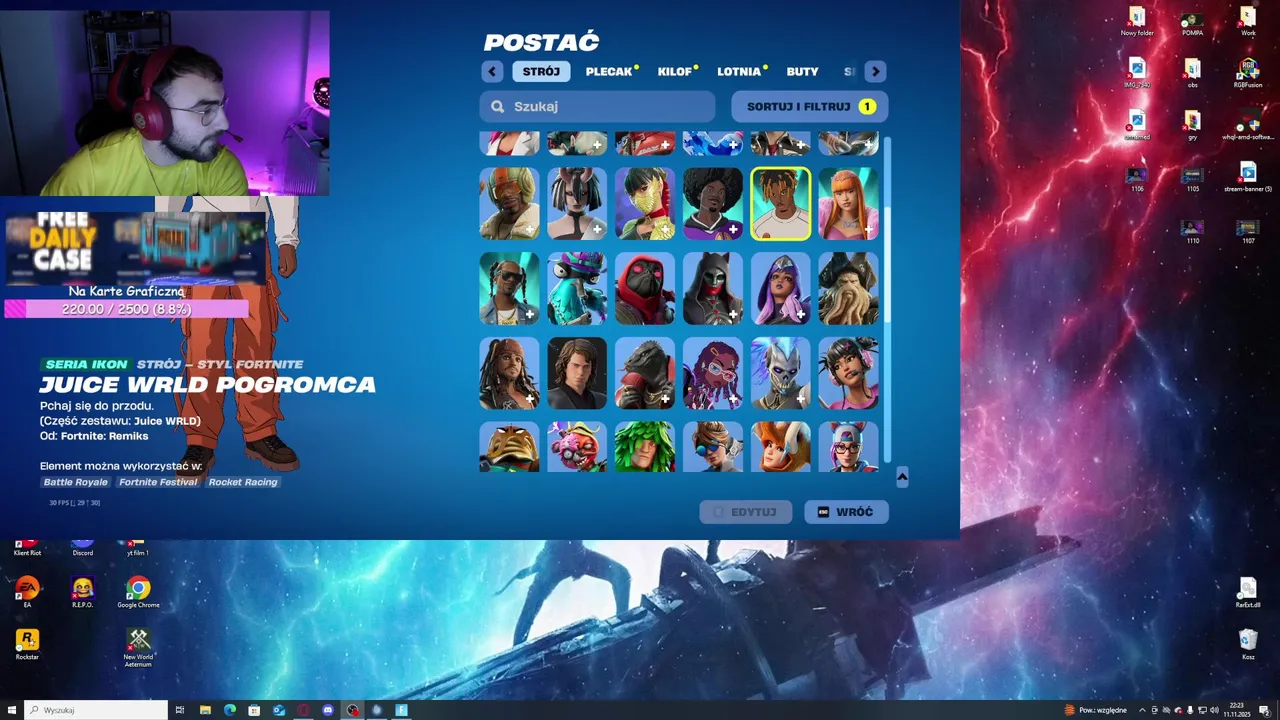
Task: Click the Na Kartę Graficzną progress bar
Action: (126, 309)
